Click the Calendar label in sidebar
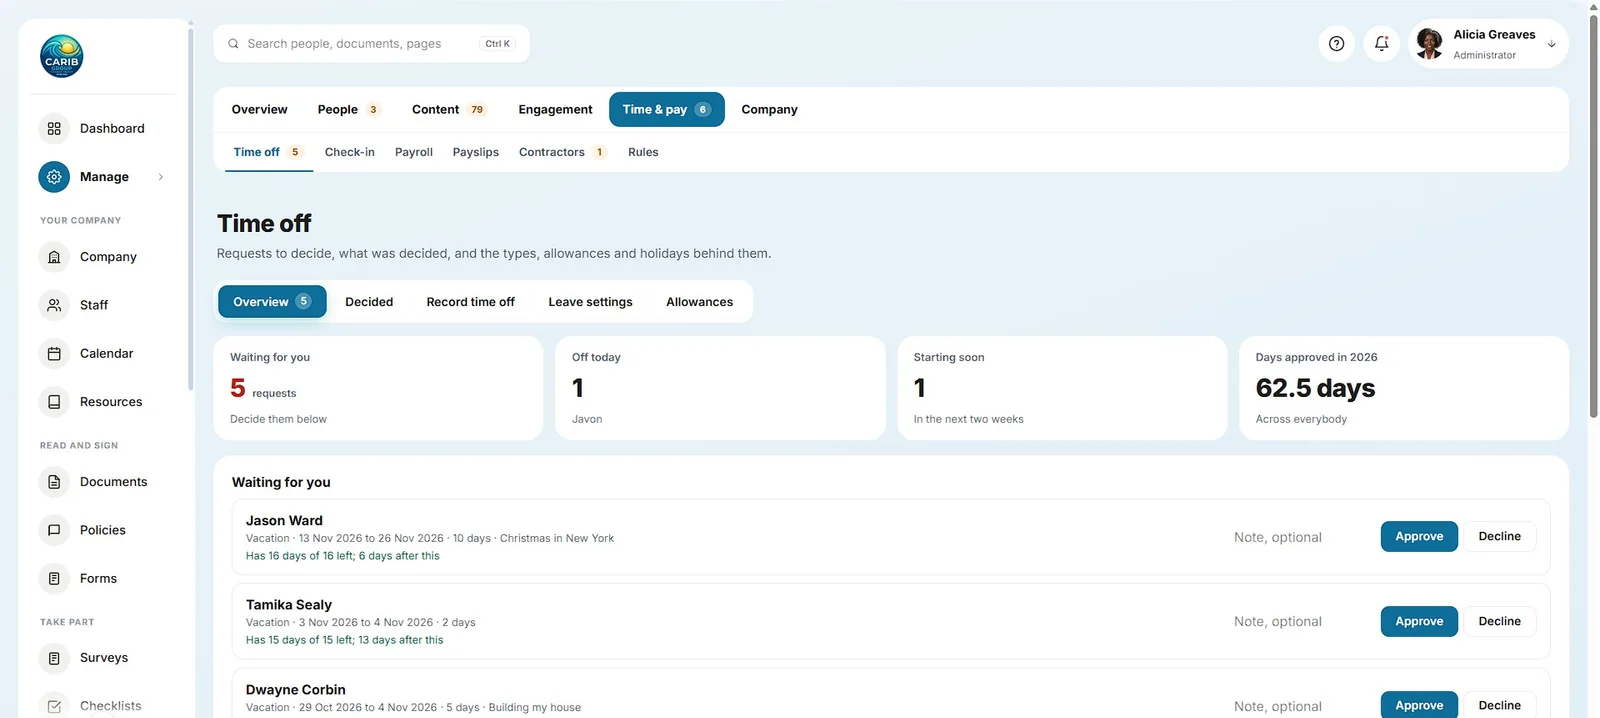 click(x=106, y=354)
